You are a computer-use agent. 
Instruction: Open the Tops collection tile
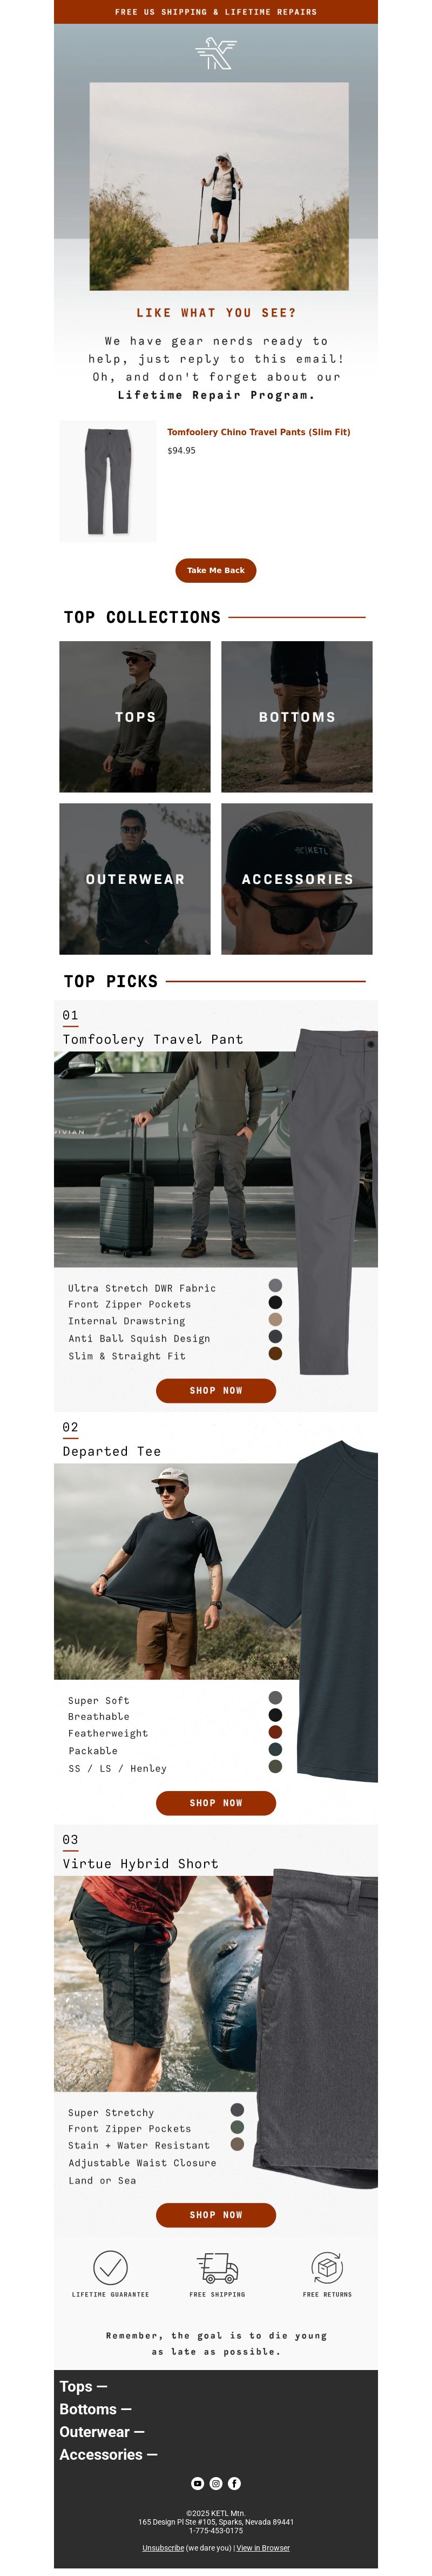click(135, 717)
